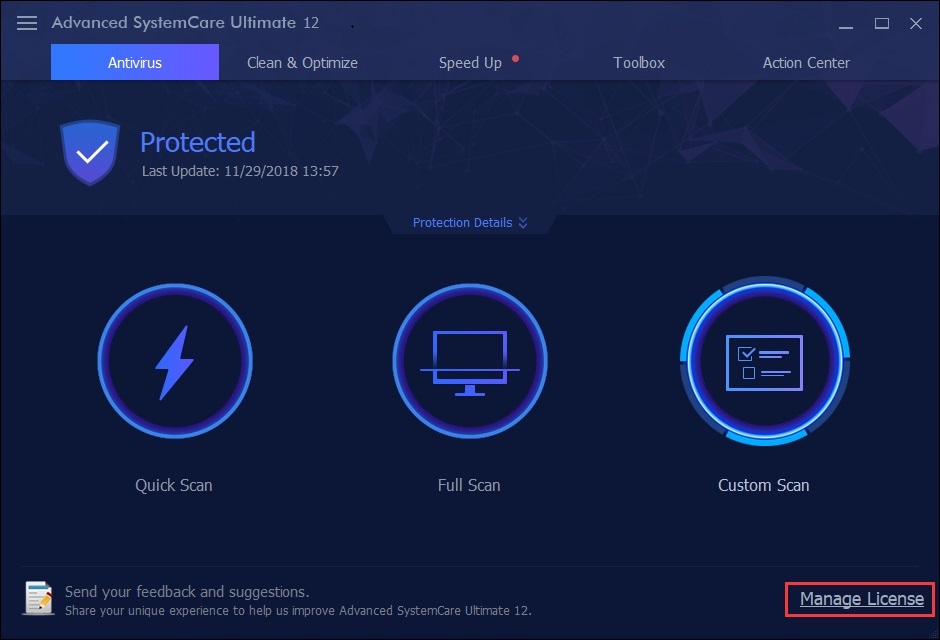Open the Action Center tab
940x640 pixels.
806,62
